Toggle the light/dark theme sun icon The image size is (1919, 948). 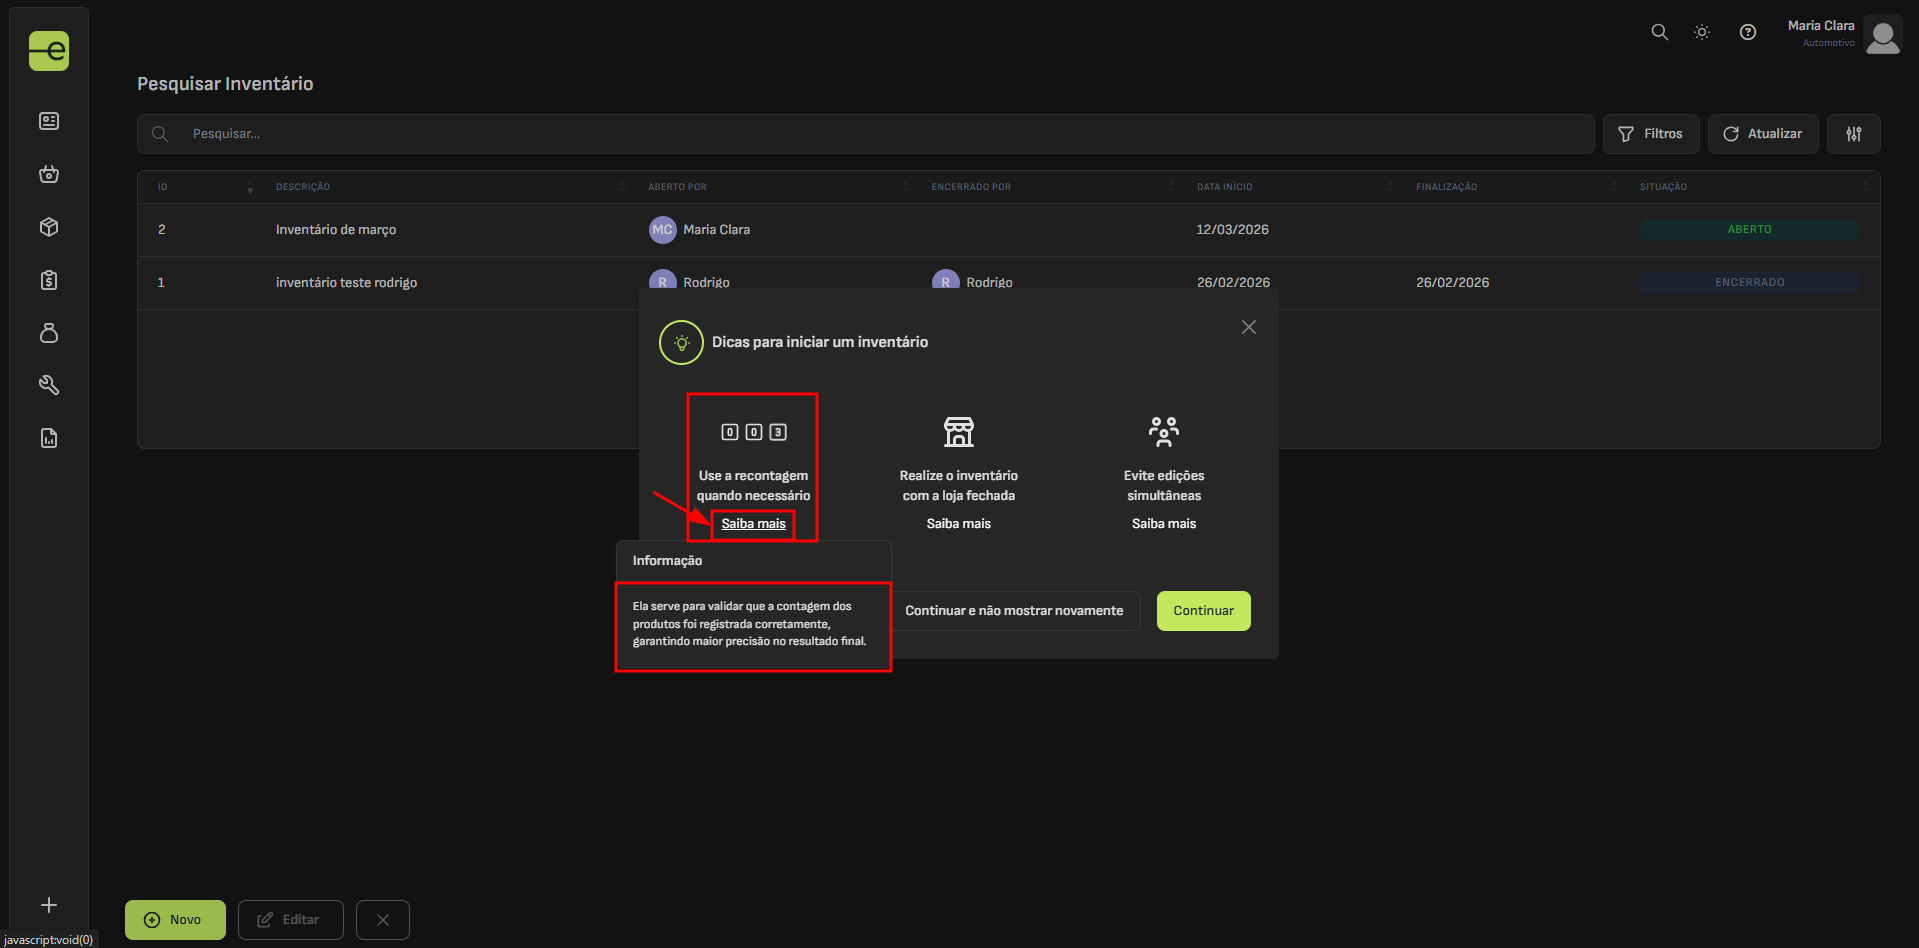pos(1702,32)
